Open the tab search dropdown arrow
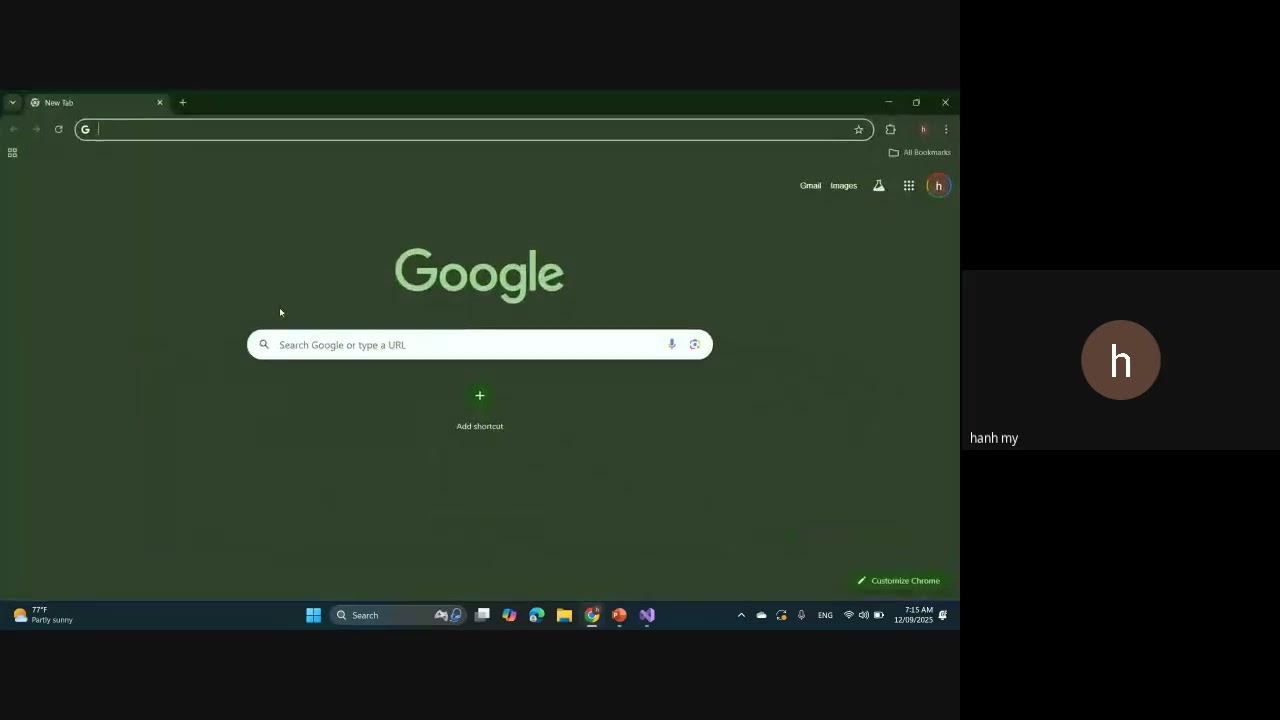This screenshot has height=720, width=1280. (x=12, y=102)
